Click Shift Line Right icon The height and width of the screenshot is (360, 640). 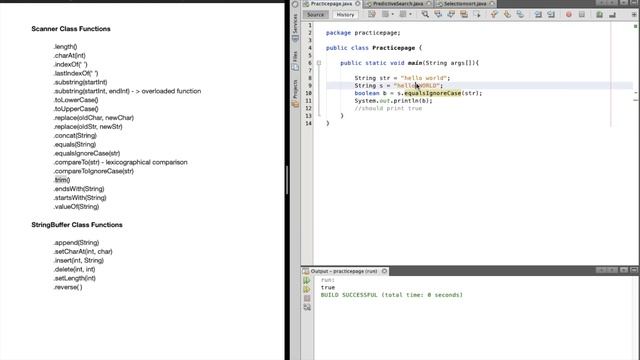tap(551, 15)
